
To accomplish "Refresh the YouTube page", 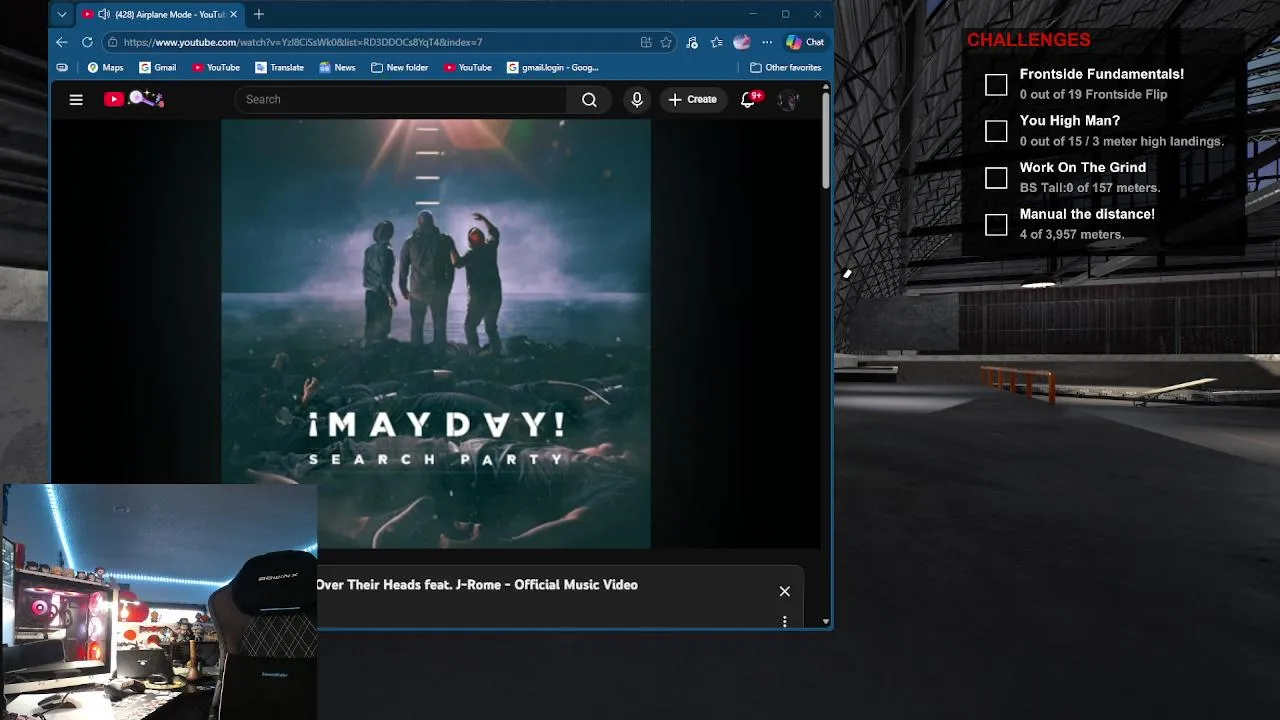I will pos(87,42).
